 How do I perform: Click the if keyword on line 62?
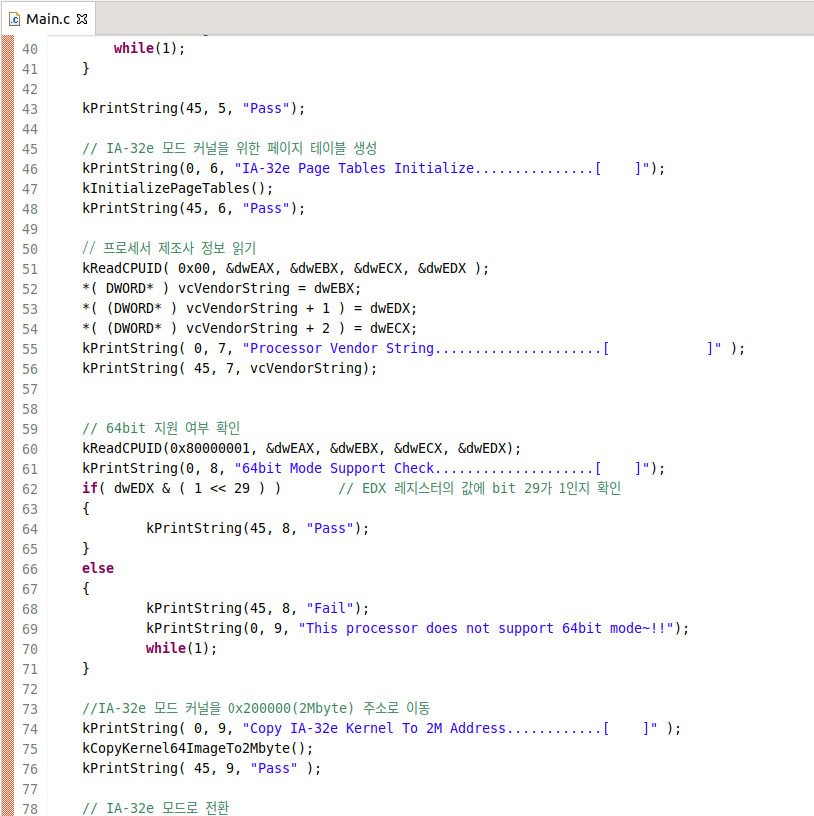coord(90,488)
